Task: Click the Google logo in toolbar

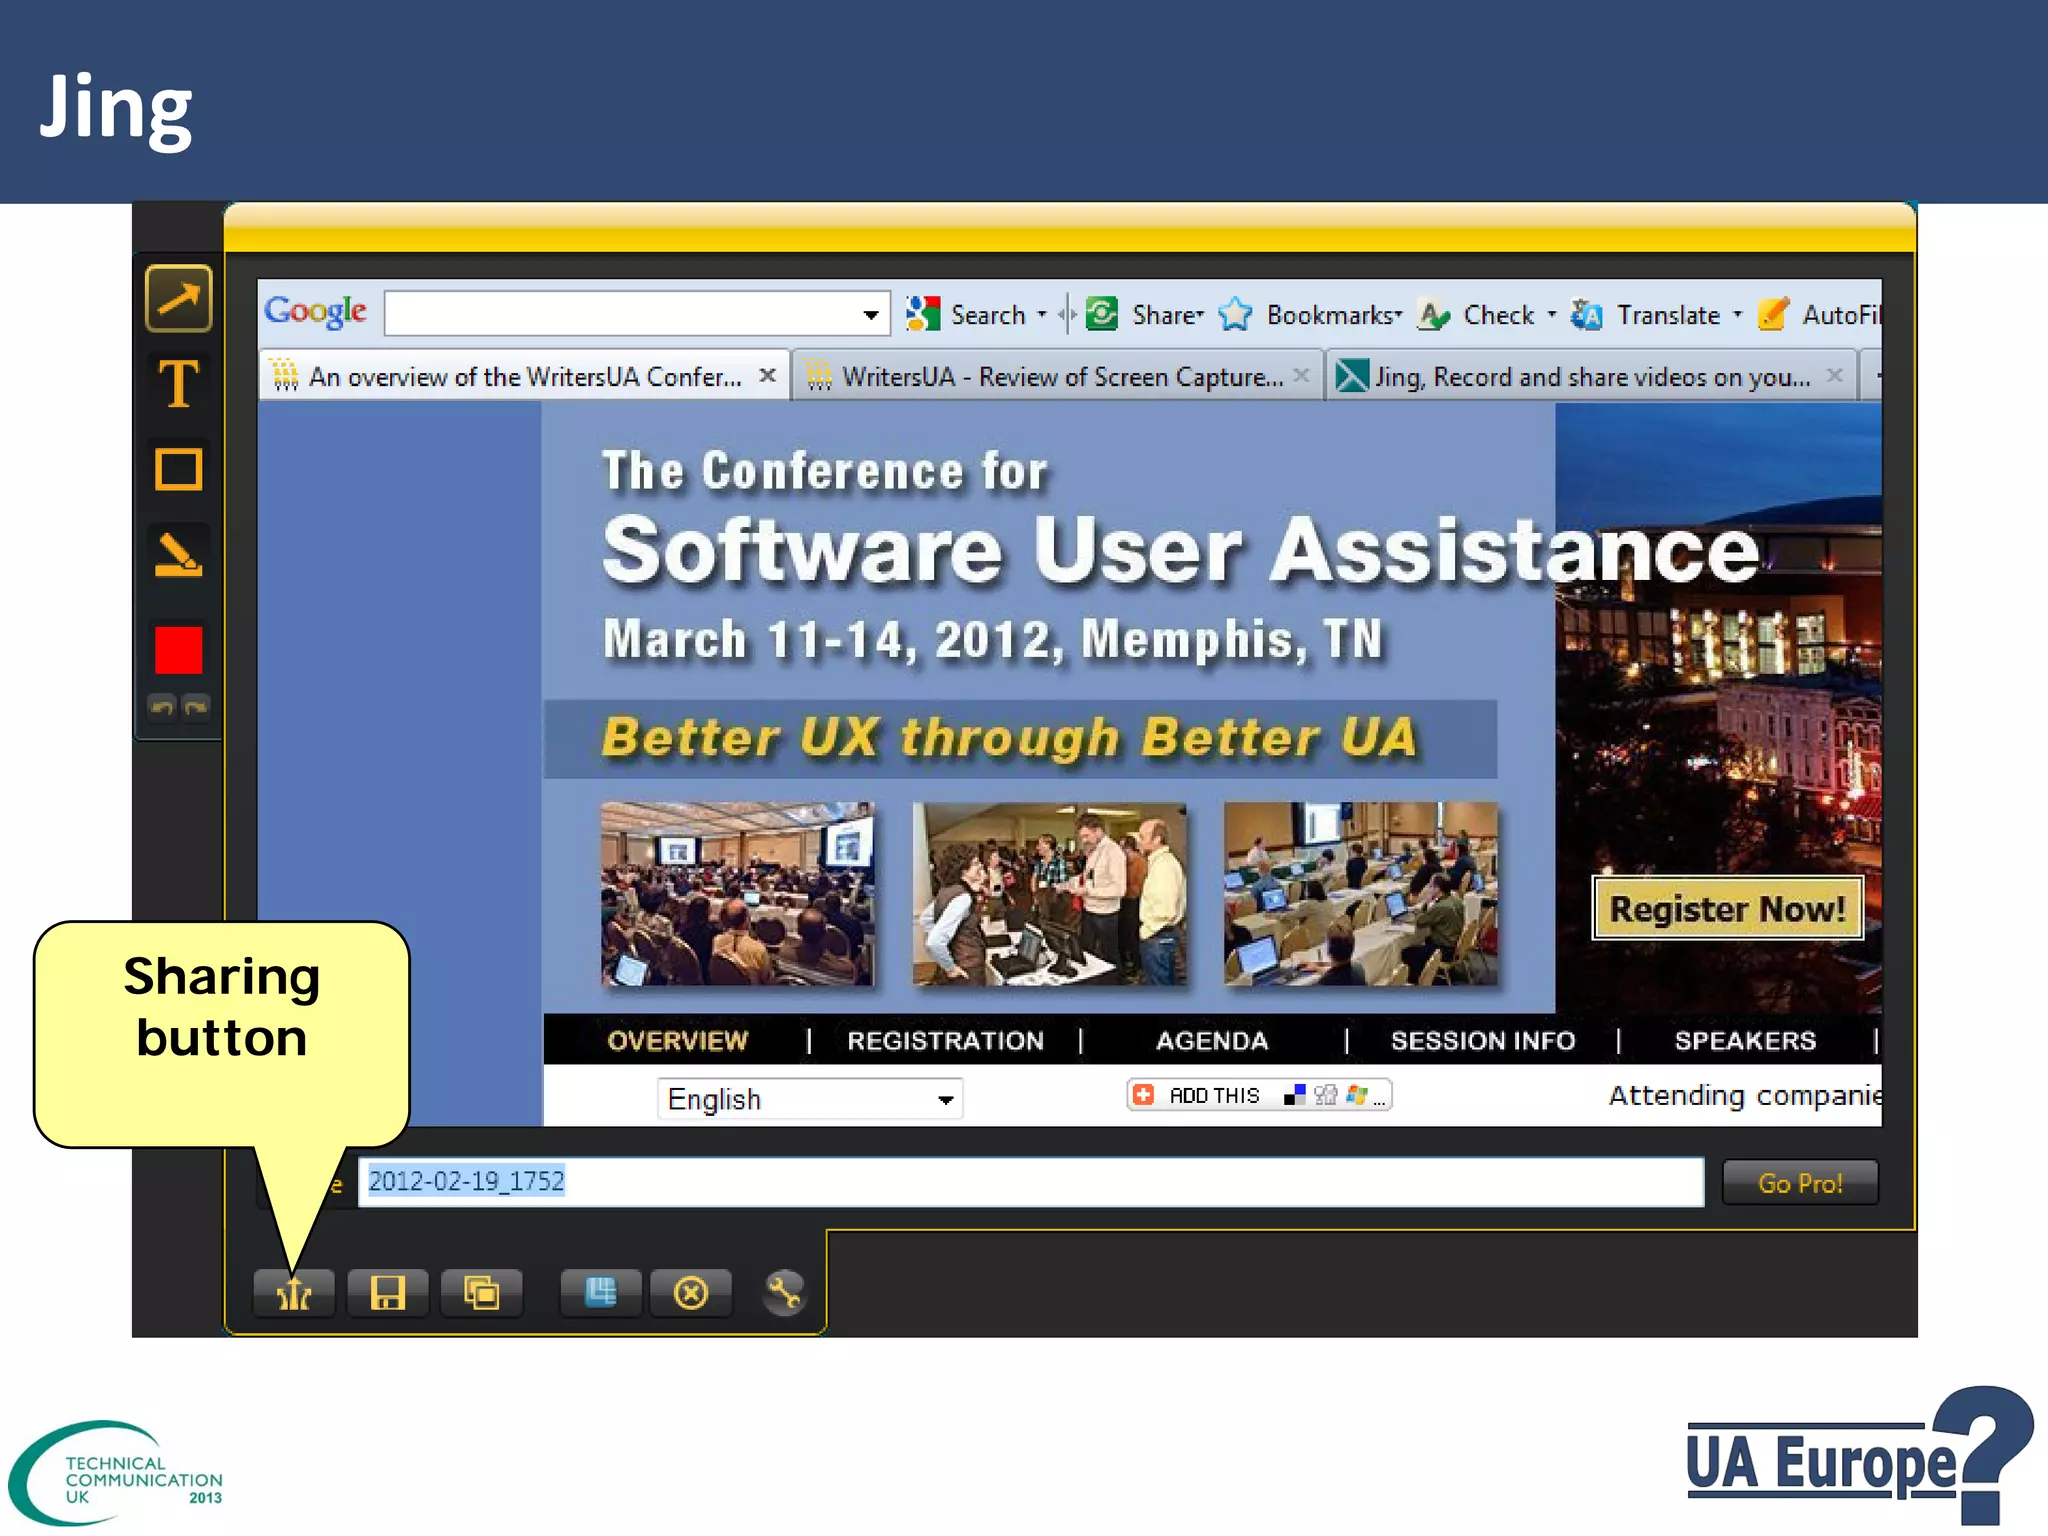Action: [x=315, y=312]
